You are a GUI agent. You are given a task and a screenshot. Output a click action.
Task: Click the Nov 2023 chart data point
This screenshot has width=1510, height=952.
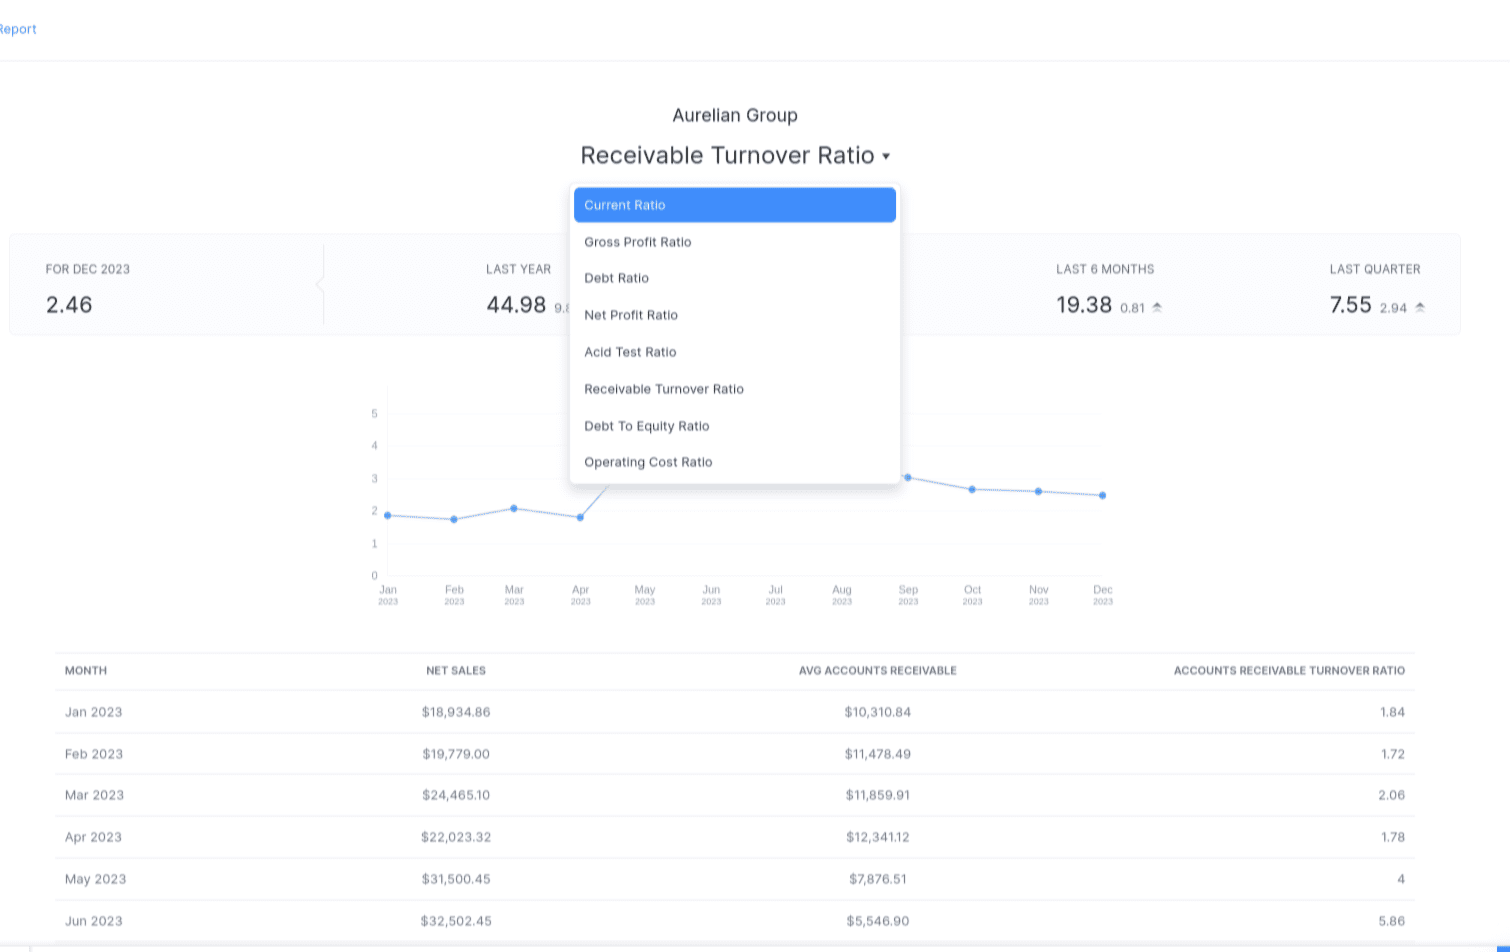[x=1039, y=491]
